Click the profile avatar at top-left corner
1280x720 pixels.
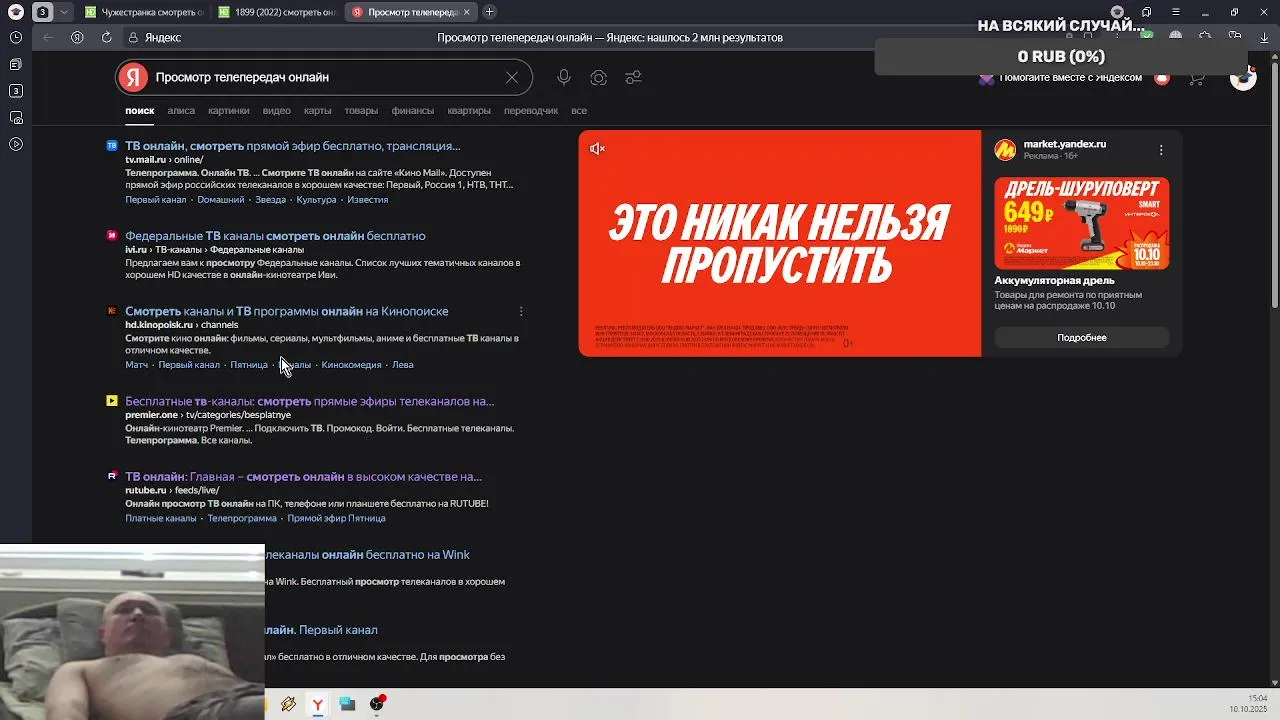16,12
